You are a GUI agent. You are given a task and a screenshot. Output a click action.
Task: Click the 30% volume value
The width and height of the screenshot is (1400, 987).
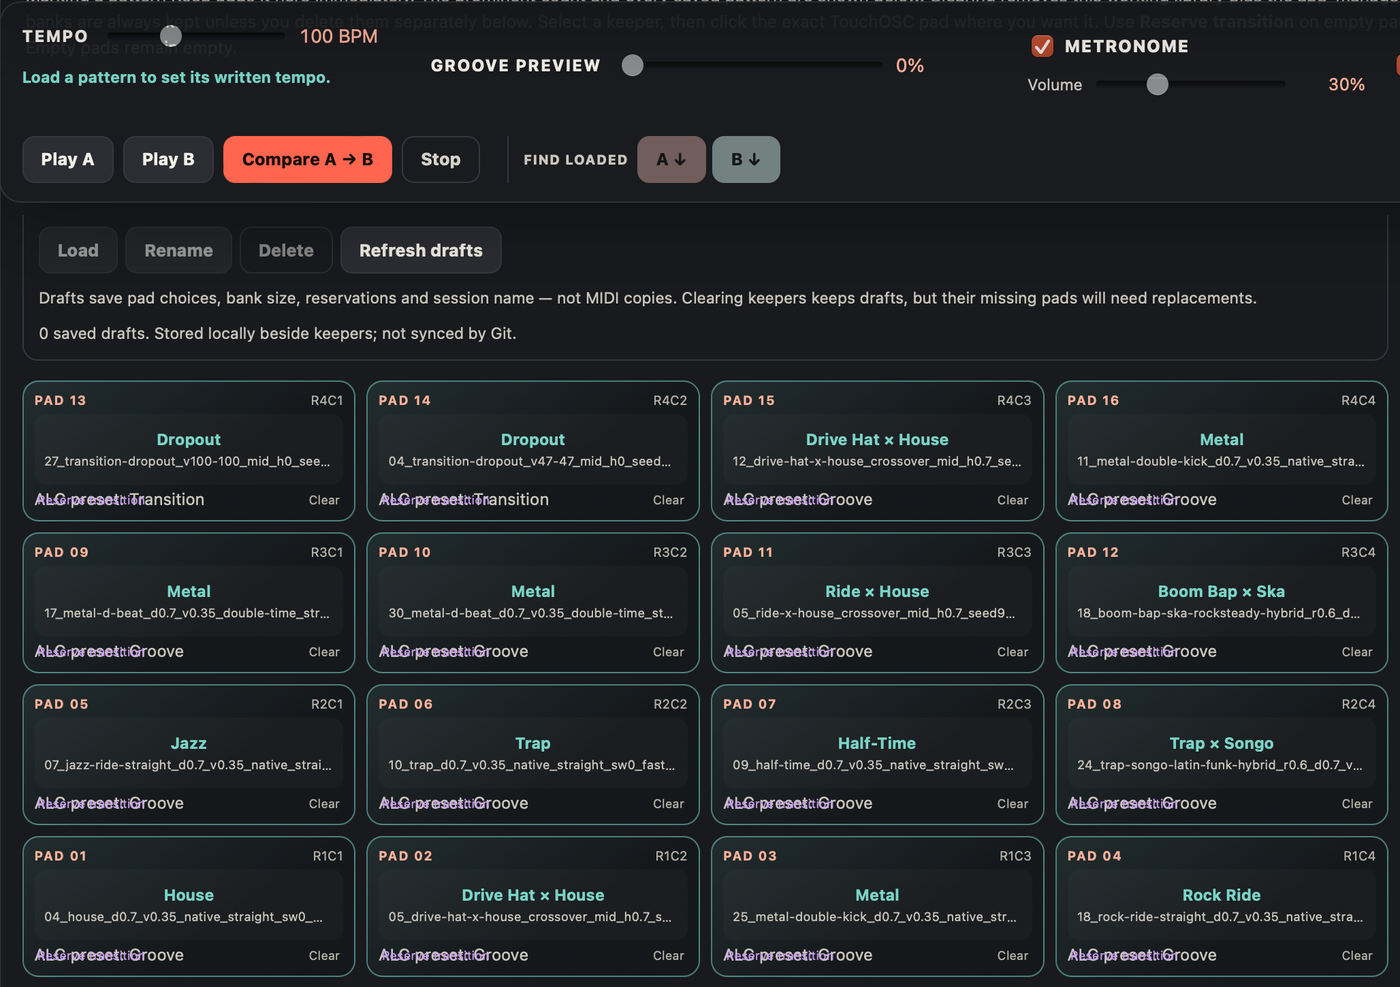click(x=1346, y=85)
